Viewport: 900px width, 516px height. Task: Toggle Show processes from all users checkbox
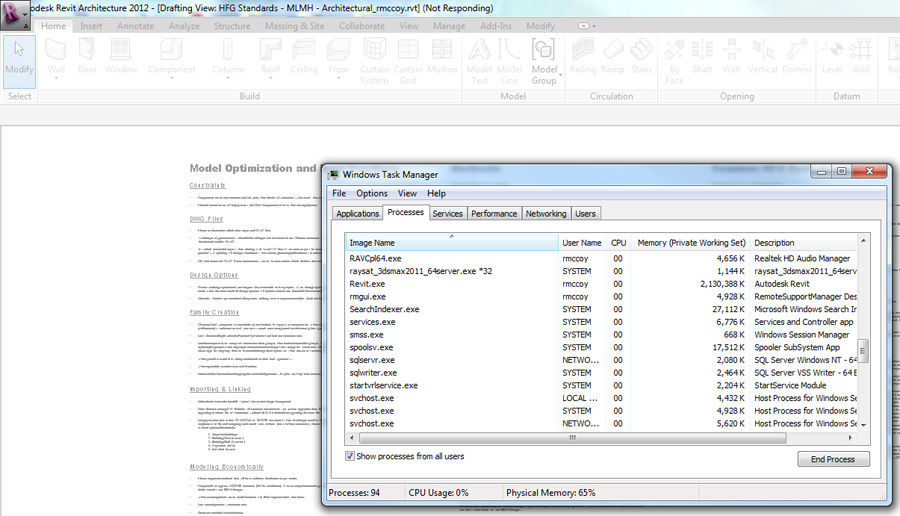point(350,456)
